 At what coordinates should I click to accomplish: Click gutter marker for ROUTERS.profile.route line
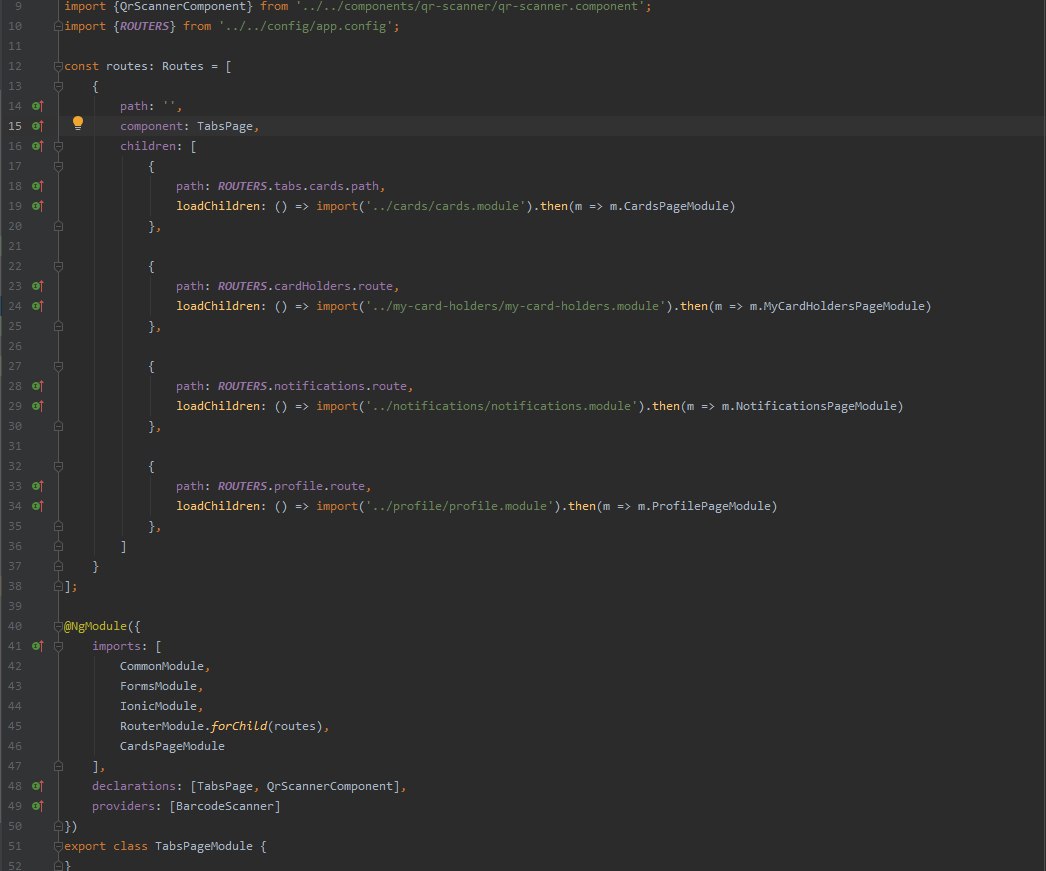tap(38, 486)
